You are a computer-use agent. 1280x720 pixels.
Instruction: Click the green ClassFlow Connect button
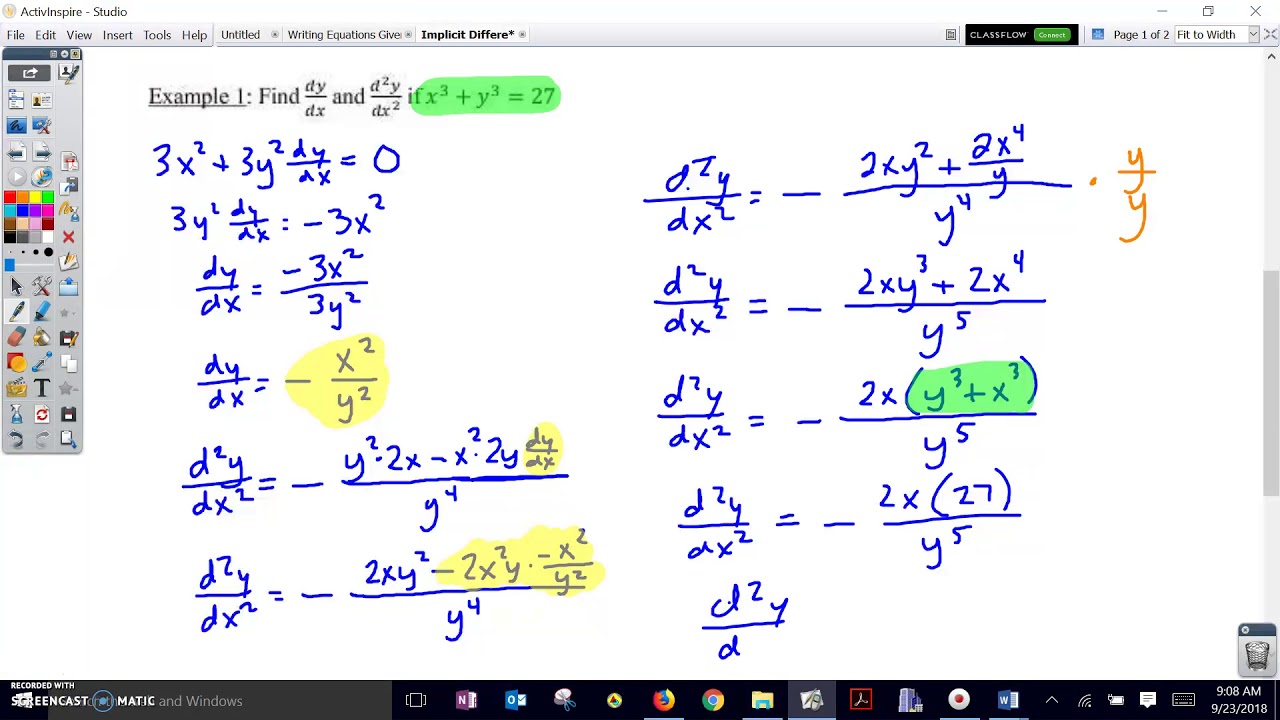(x=1051, y=35)
